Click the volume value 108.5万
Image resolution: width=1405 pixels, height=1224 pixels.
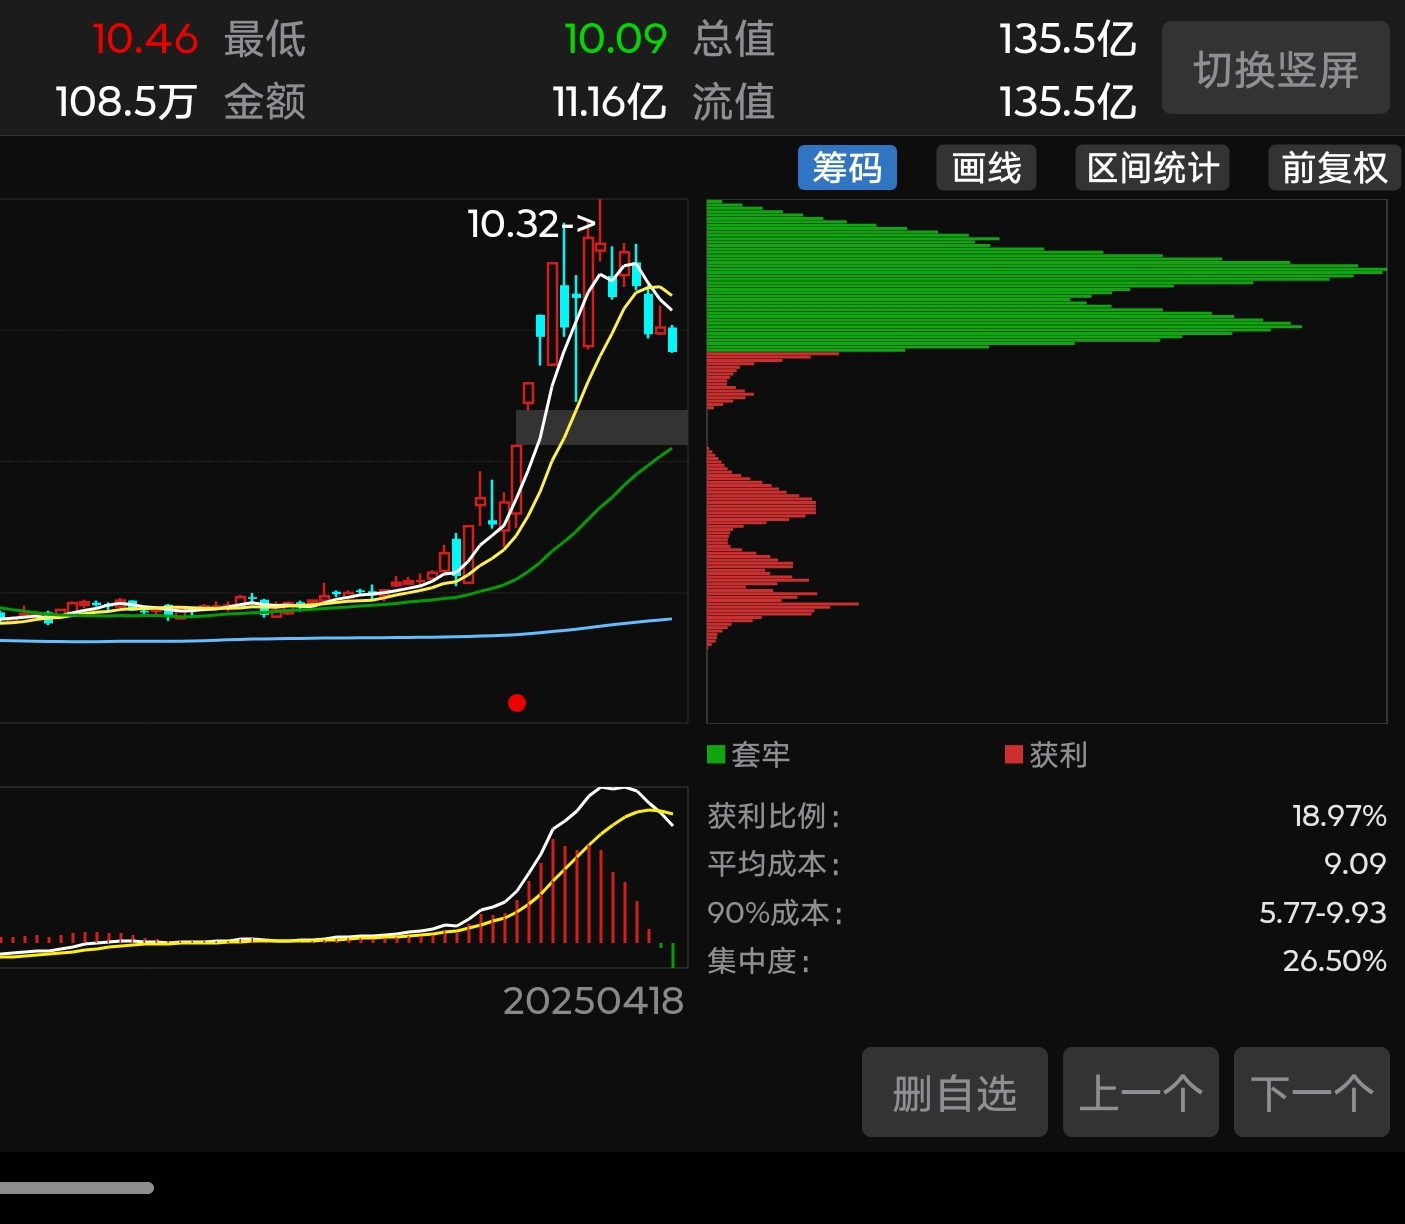[126, 101]
